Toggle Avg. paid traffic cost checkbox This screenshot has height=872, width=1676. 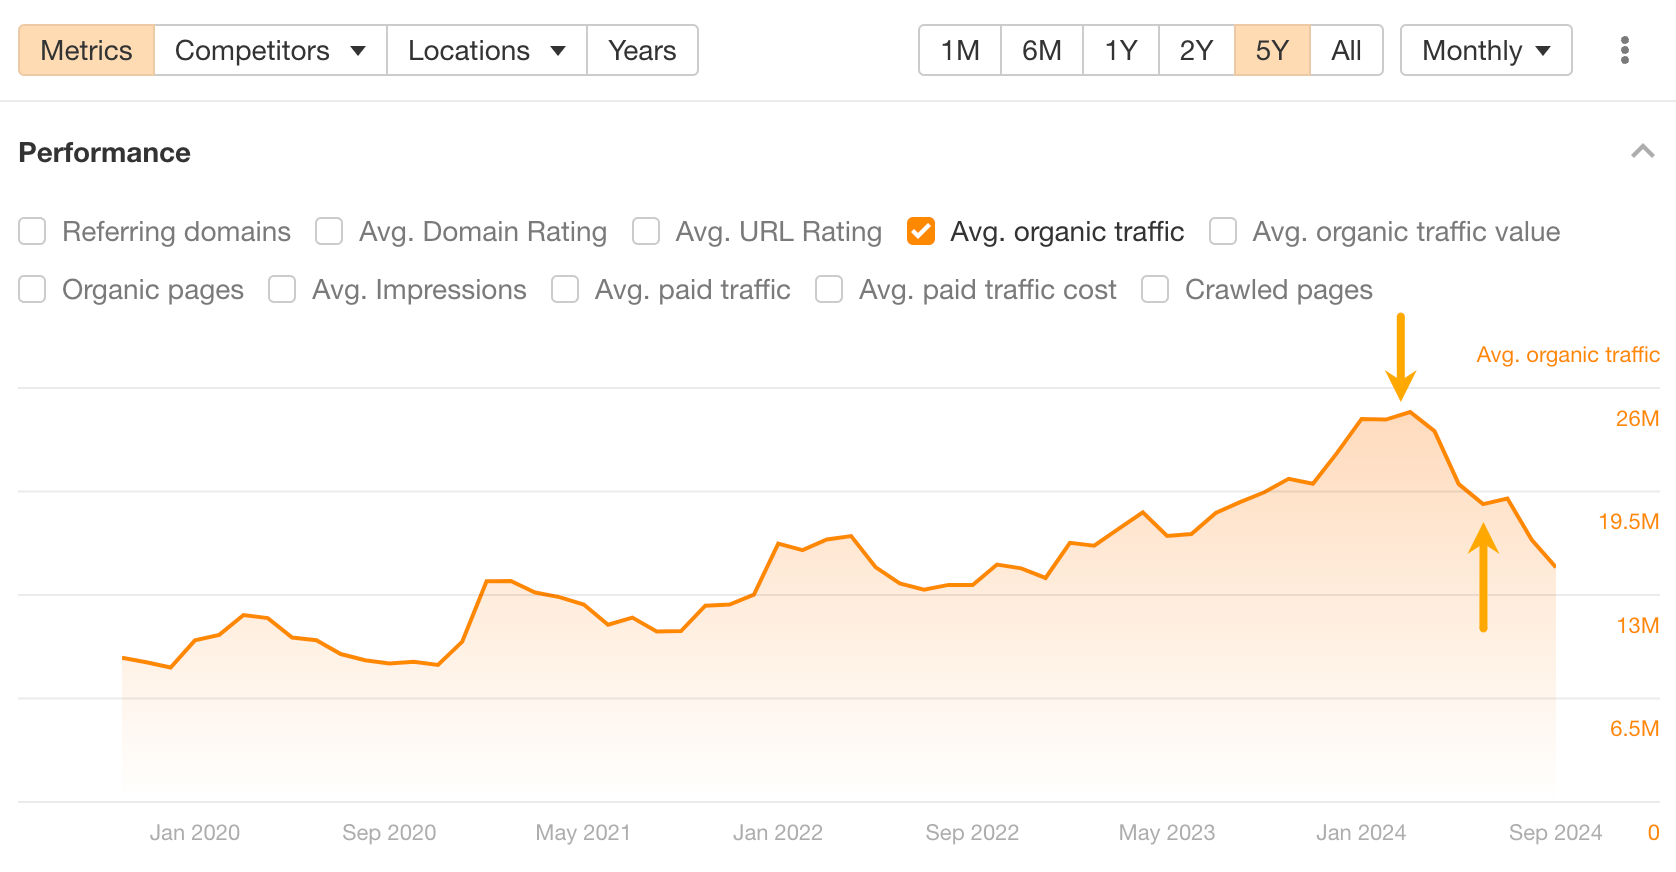click(829, 290)
